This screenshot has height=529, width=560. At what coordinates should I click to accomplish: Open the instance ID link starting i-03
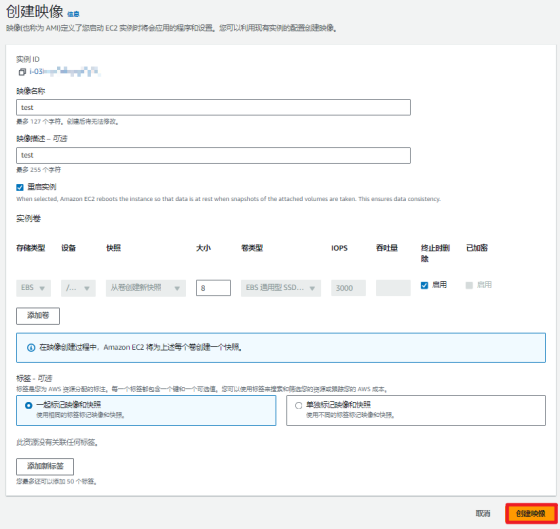pos(64,71)
